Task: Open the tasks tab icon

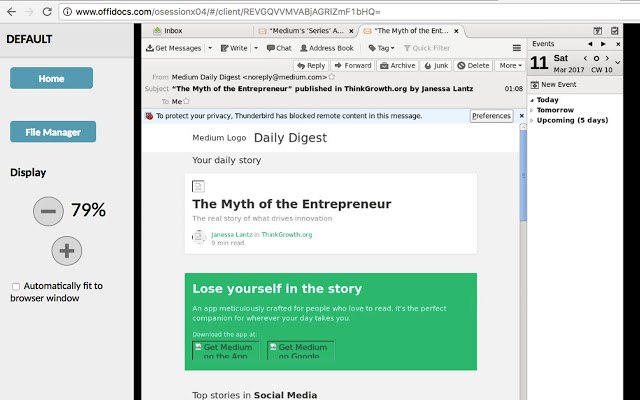Action: pyautogui.click(x=615, y=31)
